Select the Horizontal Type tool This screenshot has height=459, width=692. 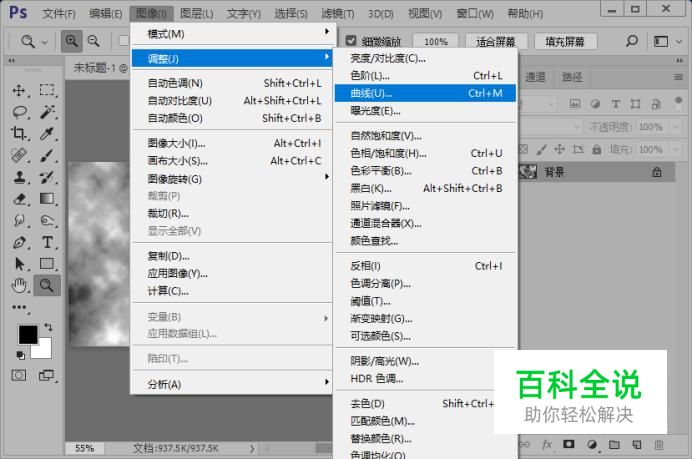[x=47, y=242]
